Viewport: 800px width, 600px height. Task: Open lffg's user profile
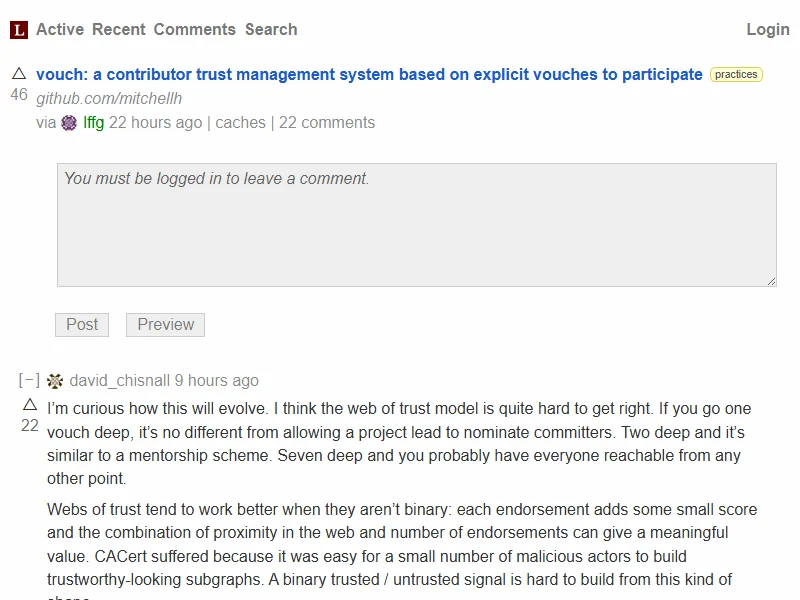pyautogui.click(x=93, y=123)
